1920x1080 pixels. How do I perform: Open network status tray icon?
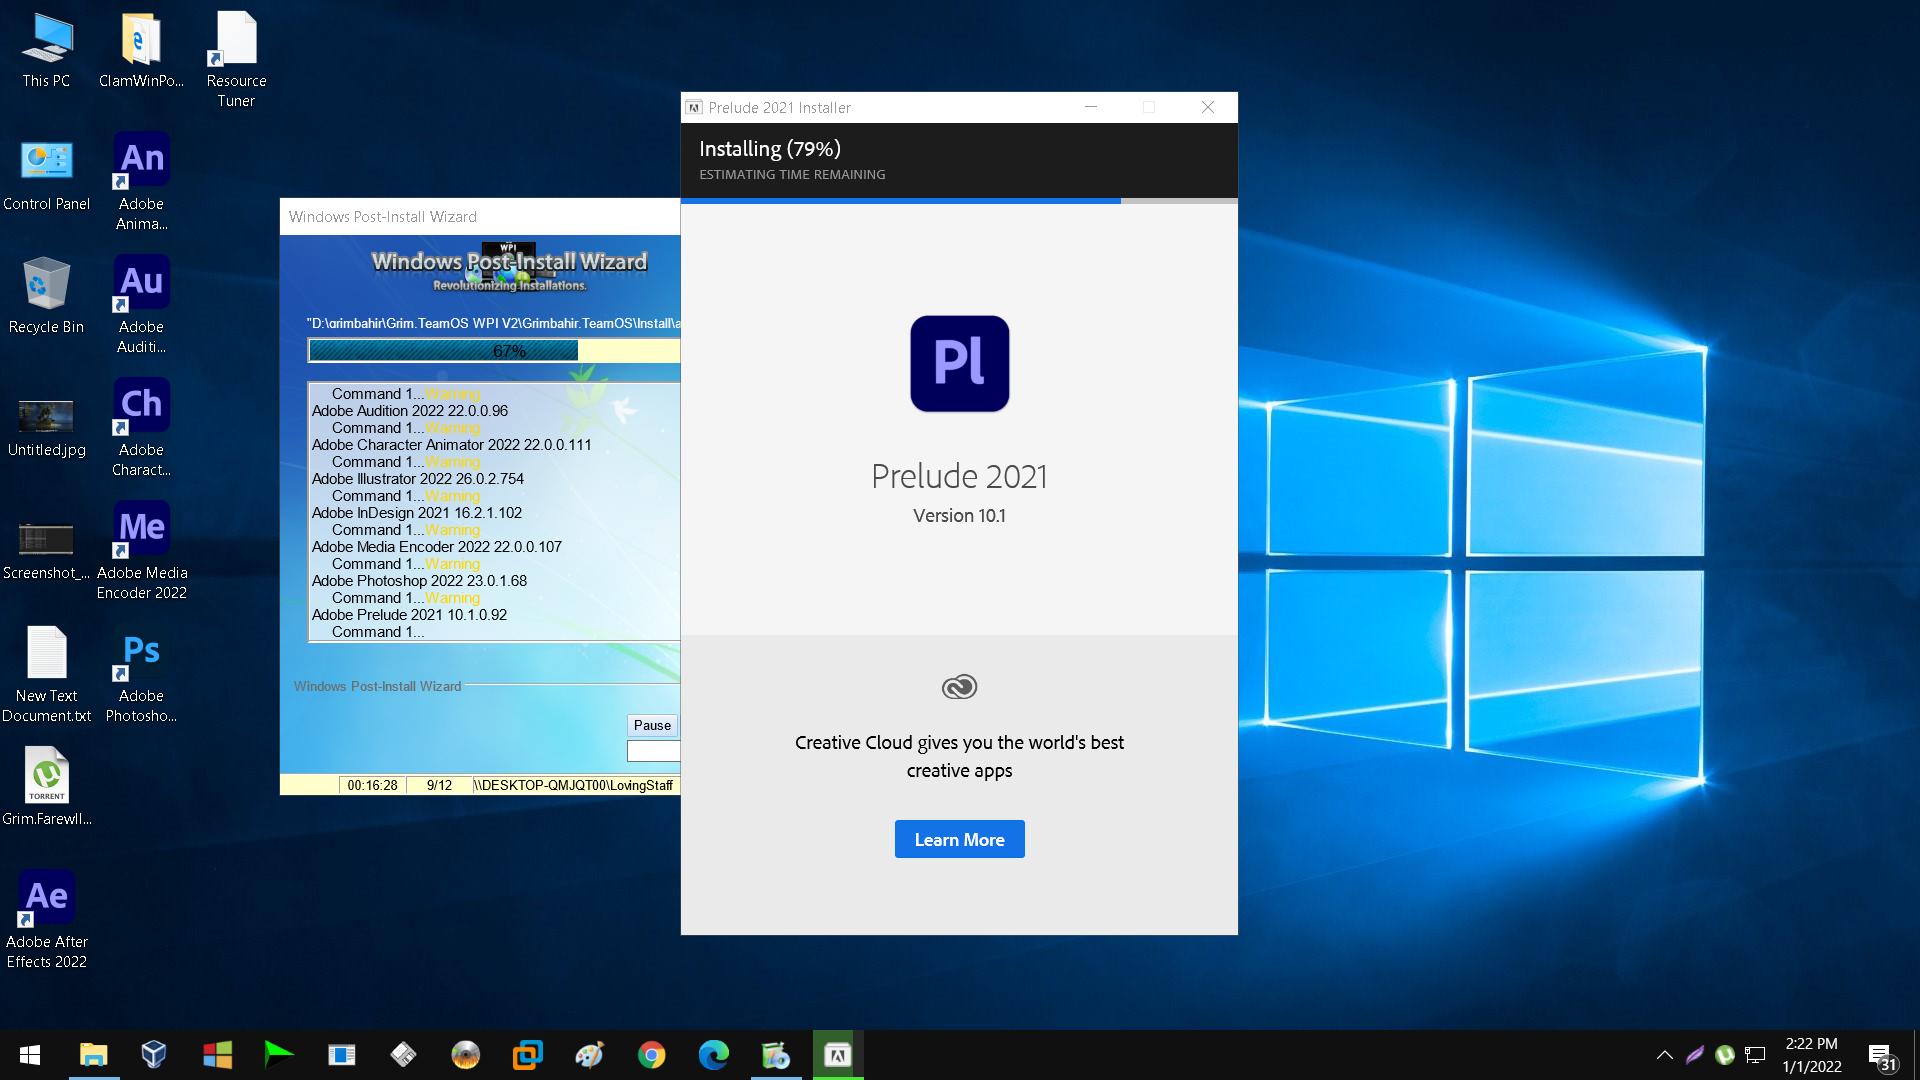click(x=1755, y=1055)
